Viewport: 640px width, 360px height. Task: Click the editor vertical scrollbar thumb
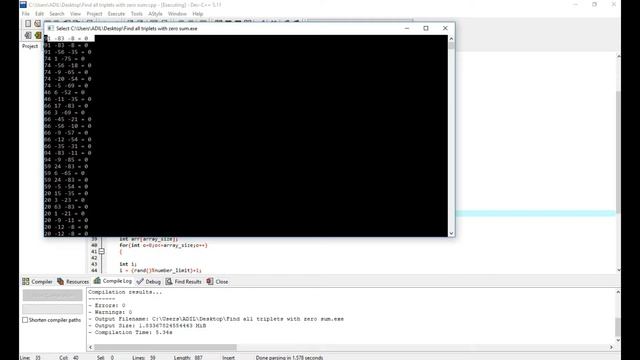(618, 151)
